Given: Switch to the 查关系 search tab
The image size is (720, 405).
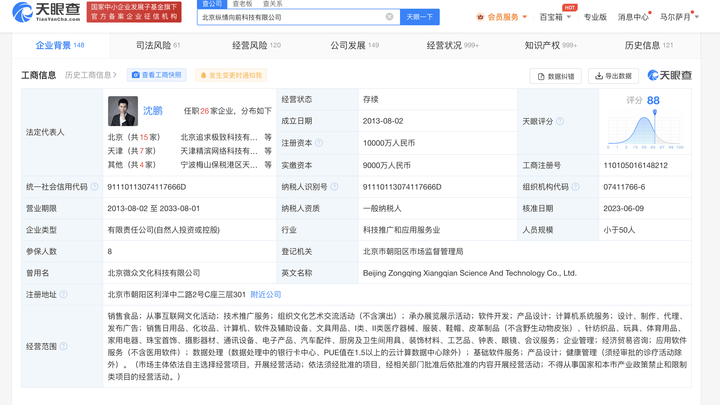Looking at the screenshot, I should click(272, 4).
